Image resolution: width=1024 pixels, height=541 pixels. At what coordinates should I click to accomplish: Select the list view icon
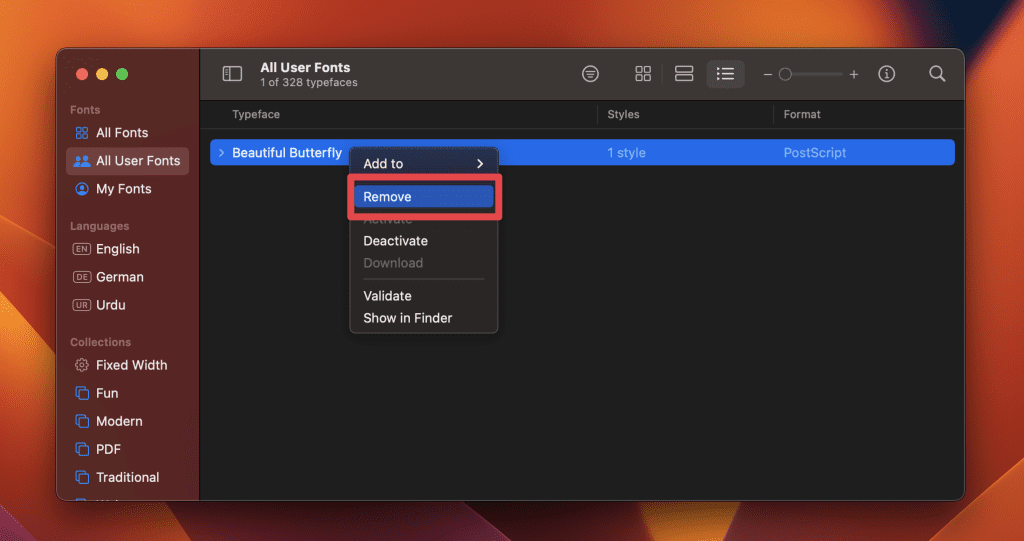(726, 74)
